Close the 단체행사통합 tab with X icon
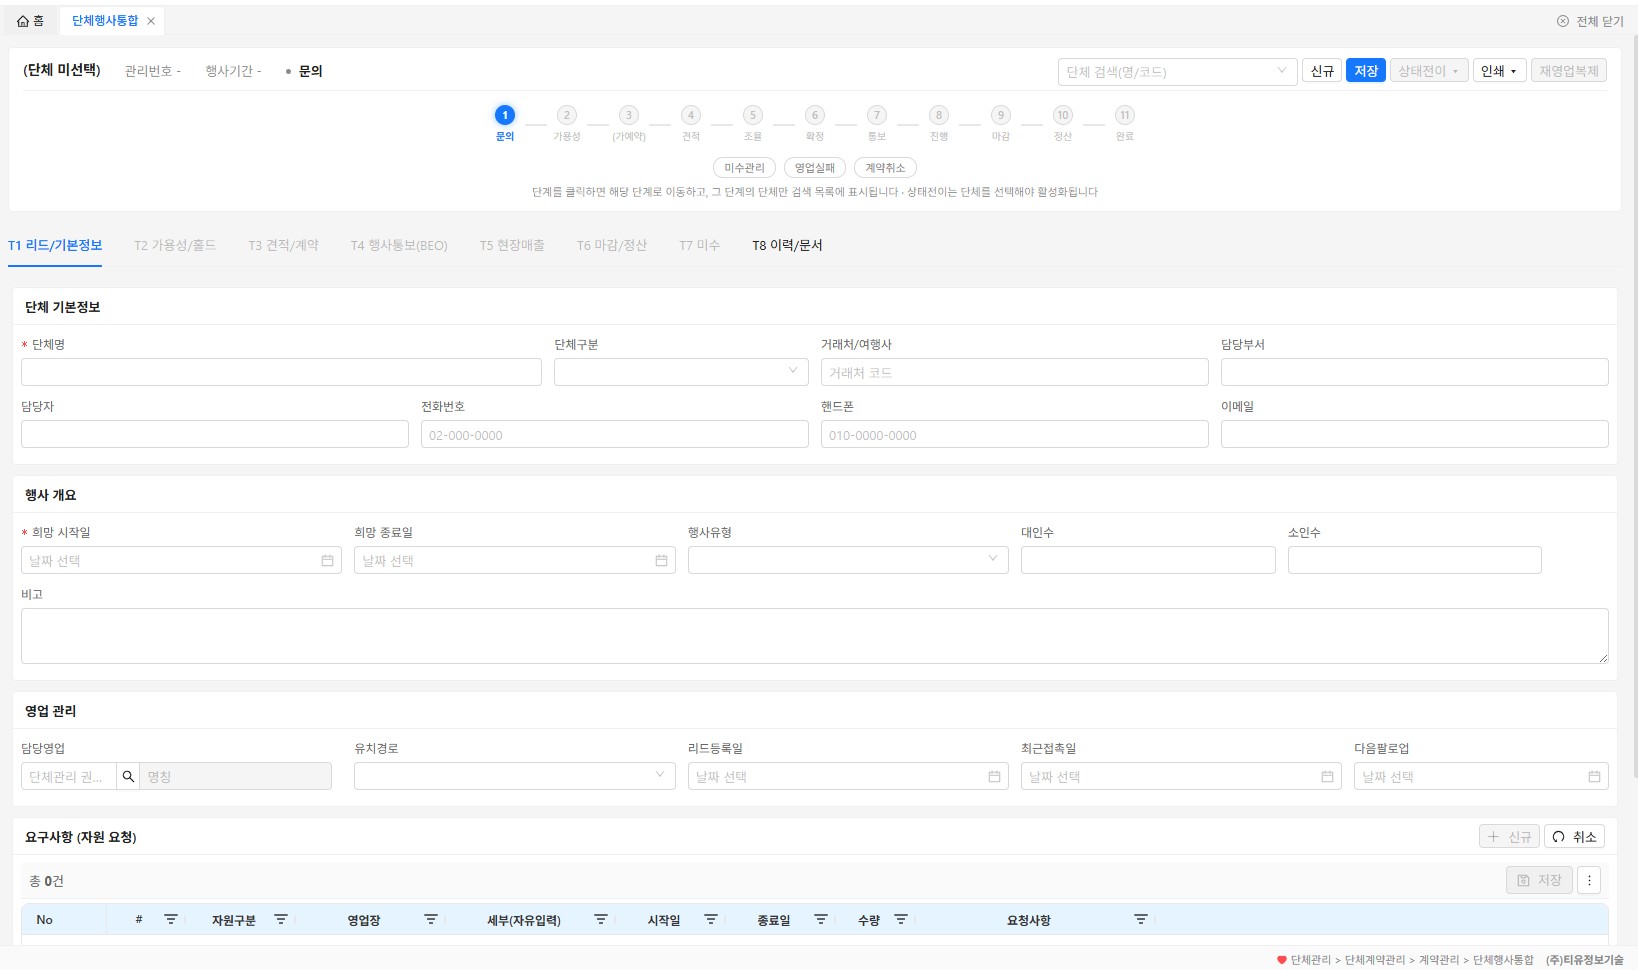 [151, 21]
